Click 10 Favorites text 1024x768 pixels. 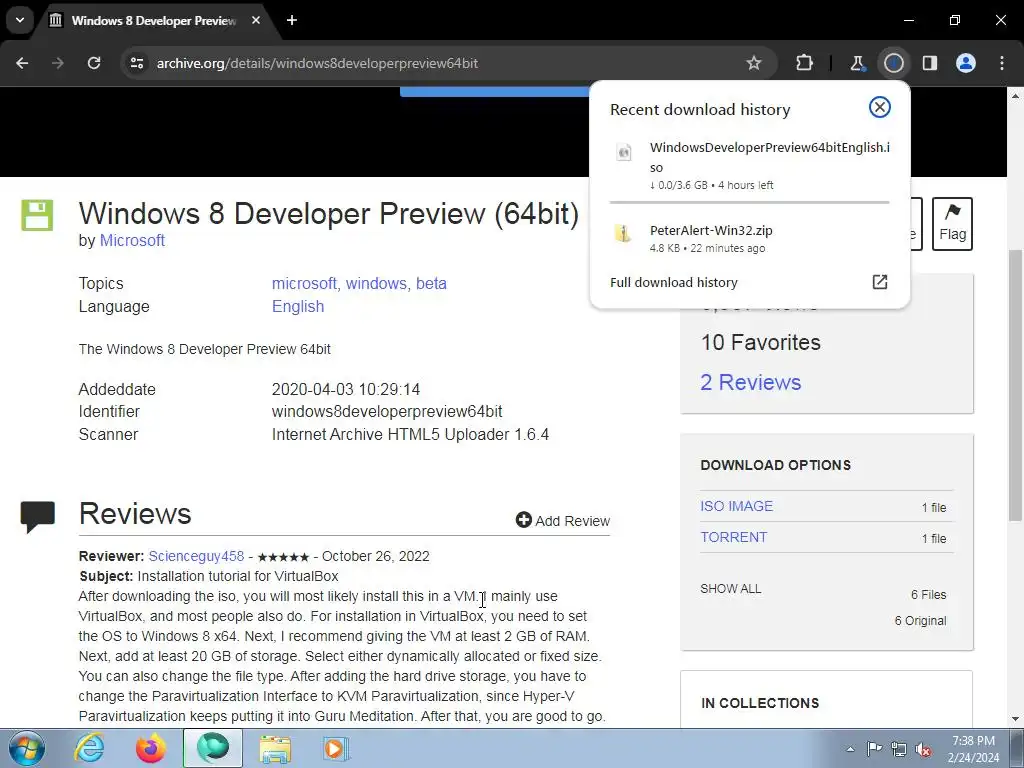tap(760, 342)
